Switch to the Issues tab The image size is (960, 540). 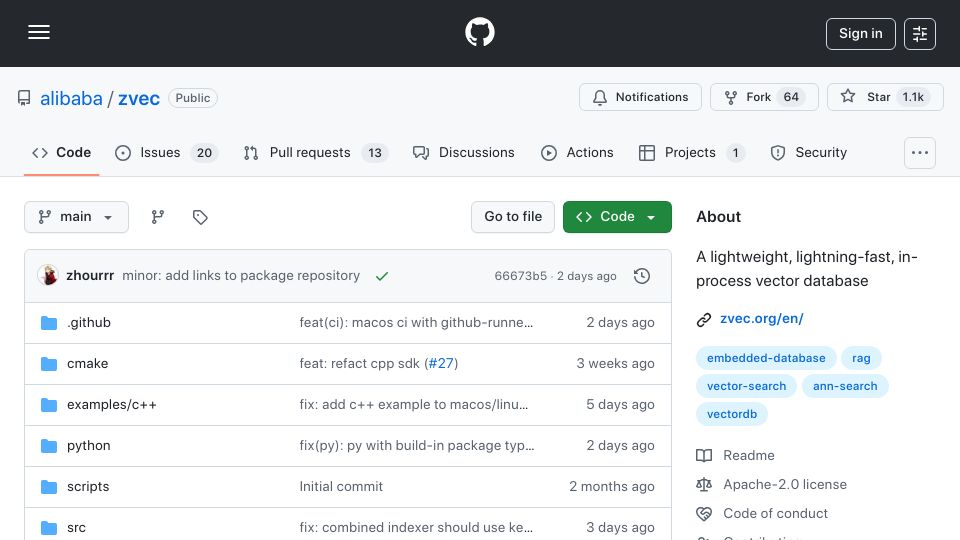coord(166,152)
